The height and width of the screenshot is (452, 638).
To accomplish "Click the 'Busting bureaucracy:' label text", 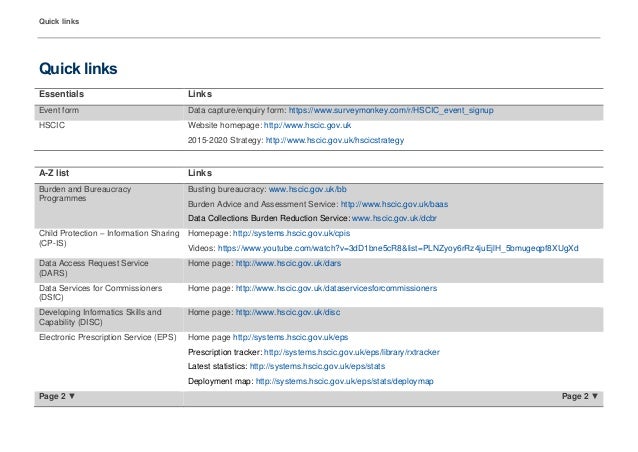I will pos(227,189).
